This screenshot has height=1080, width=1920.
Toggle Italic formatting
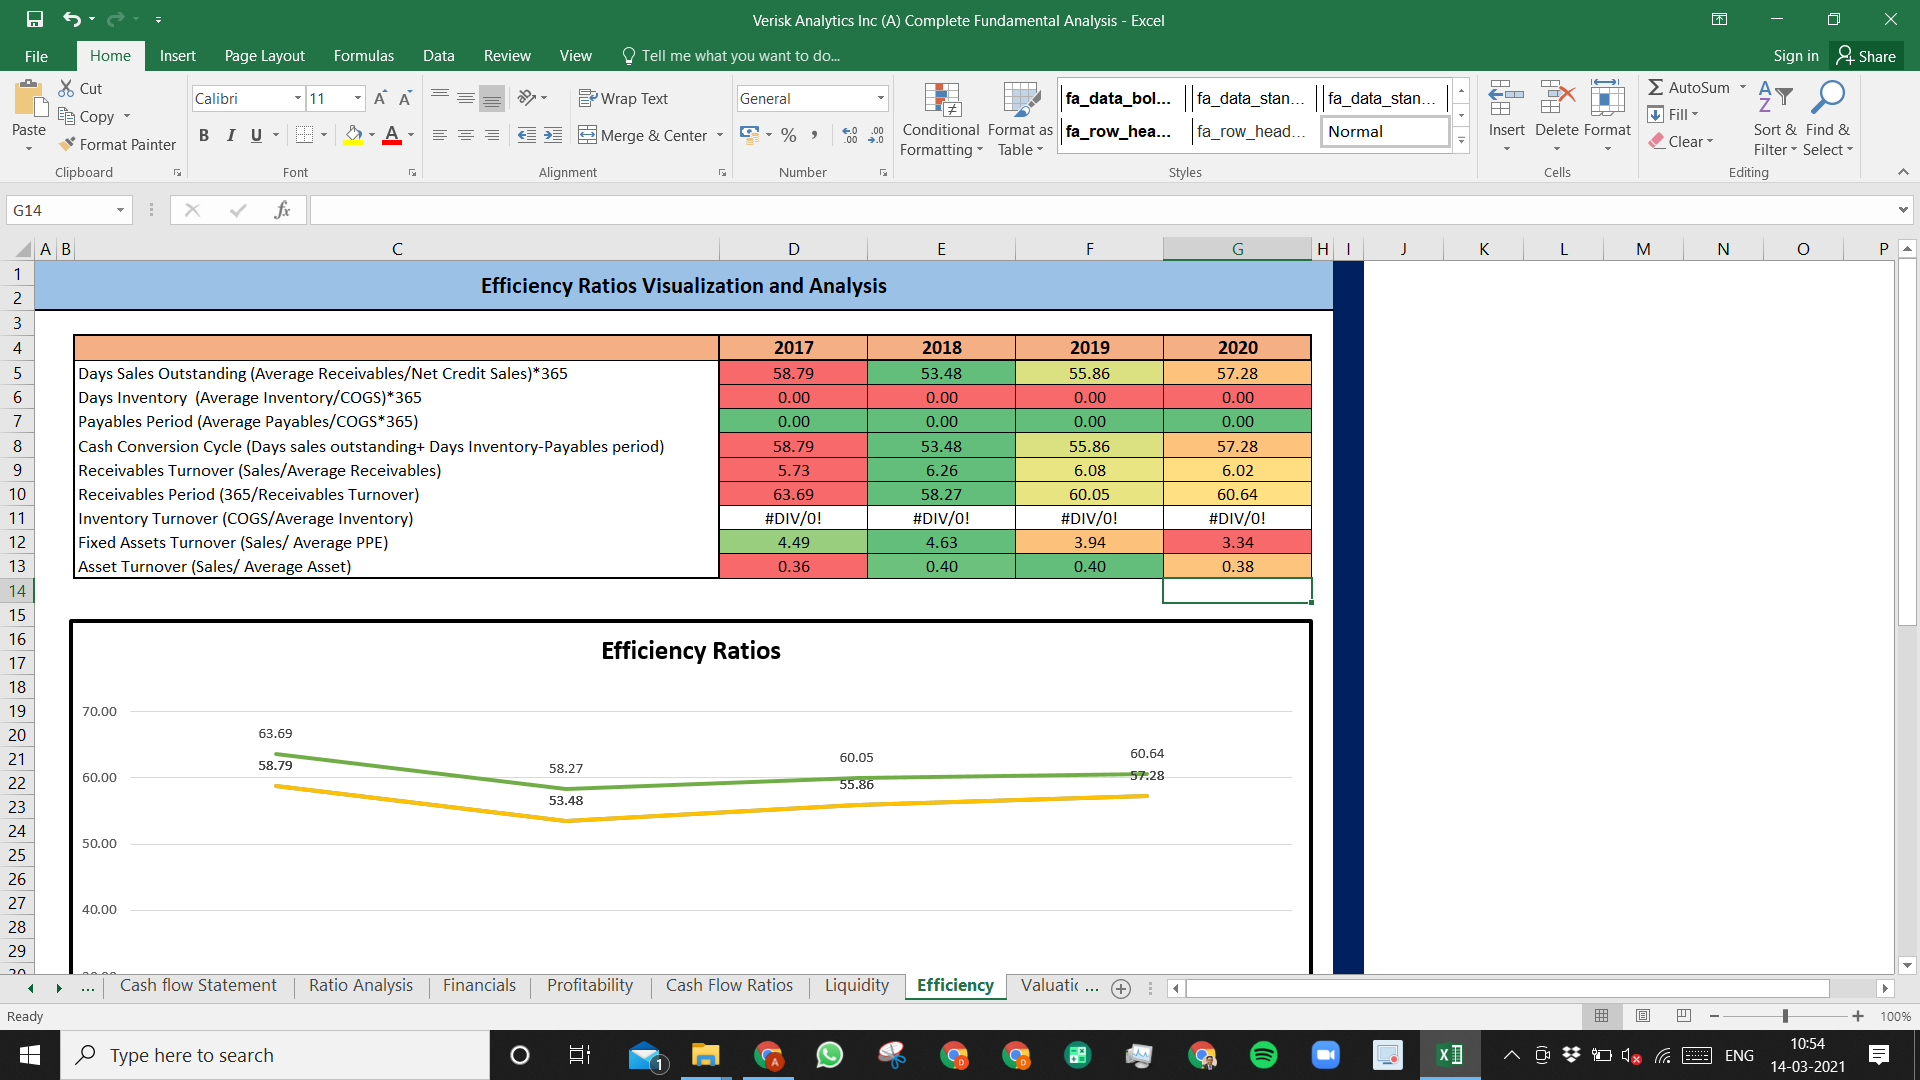[230, 135]
